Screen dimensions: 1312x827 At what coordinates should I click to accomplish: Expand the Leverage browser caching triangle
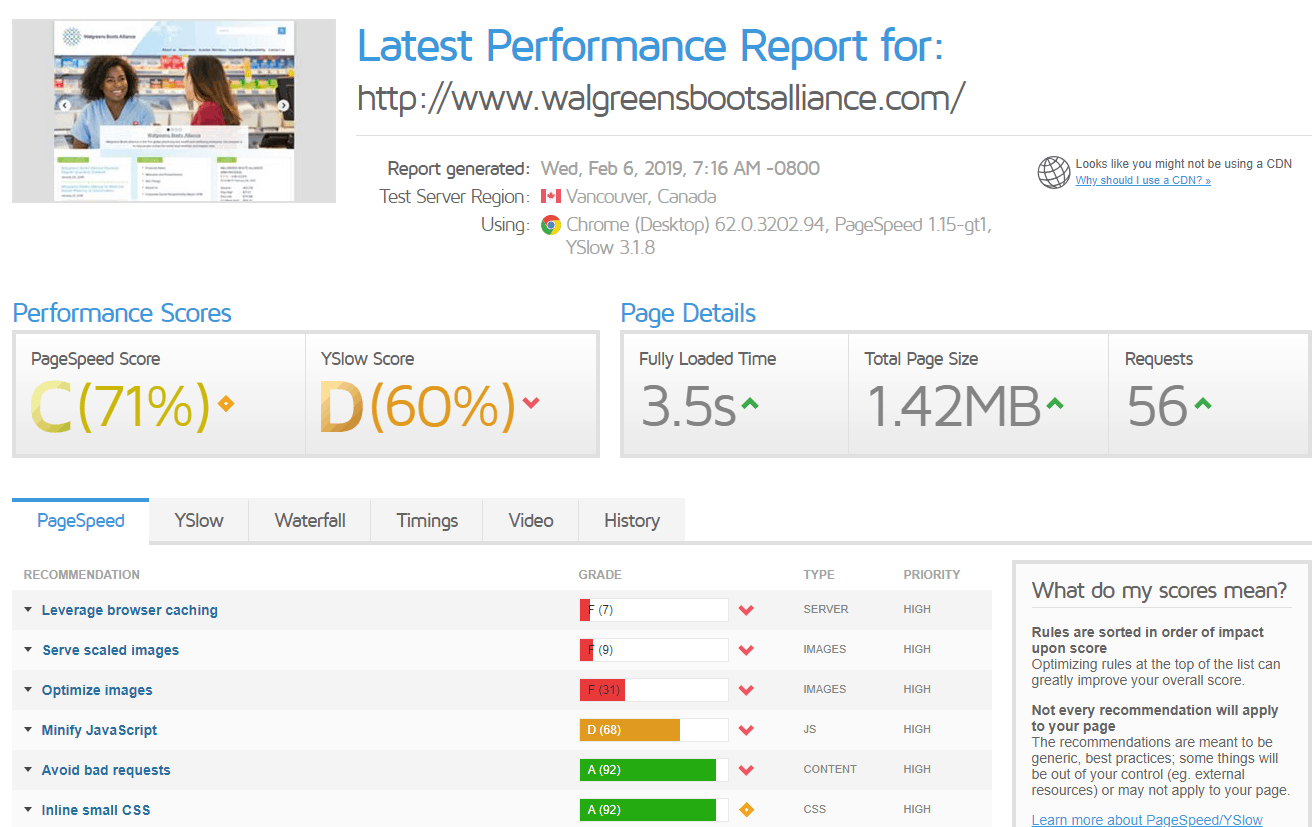28,609
